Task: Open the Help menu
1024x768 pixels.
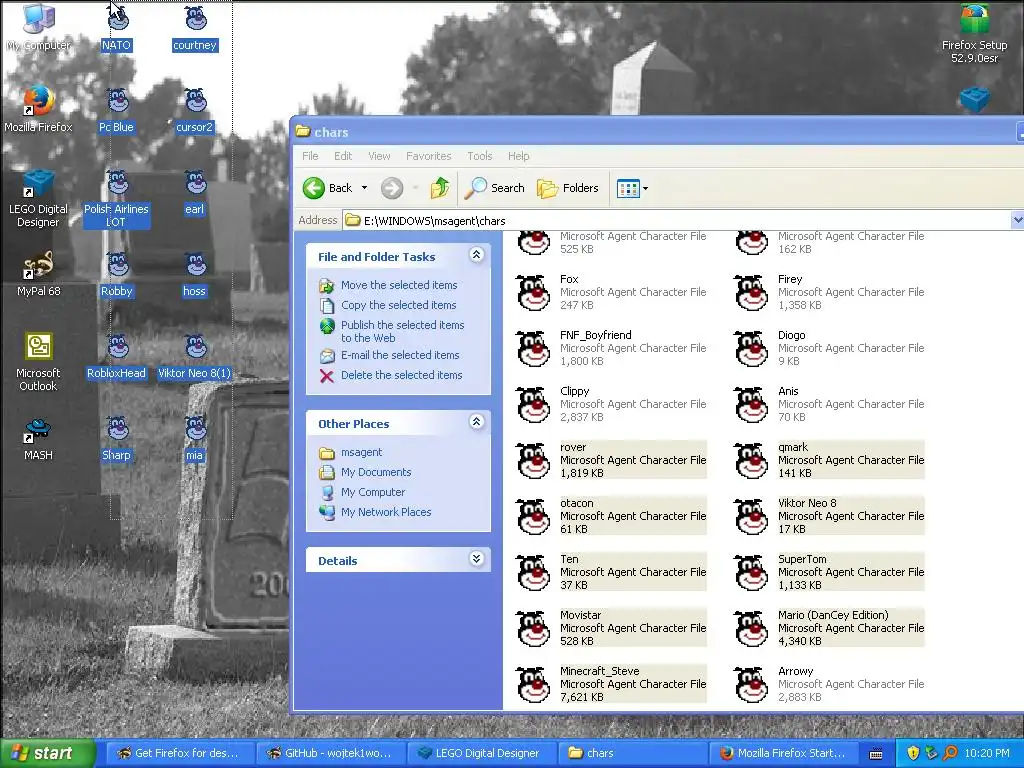Action: click(x=519, y=156)
